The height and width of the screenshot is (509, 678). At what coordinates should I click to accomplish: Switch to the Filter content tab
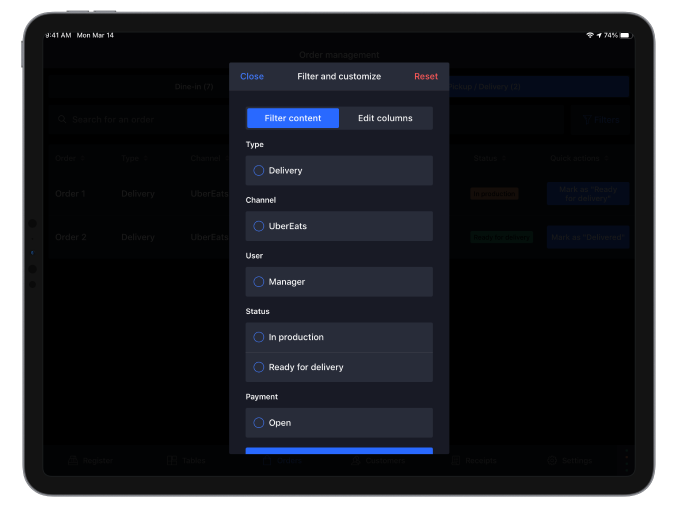(293, 118)
